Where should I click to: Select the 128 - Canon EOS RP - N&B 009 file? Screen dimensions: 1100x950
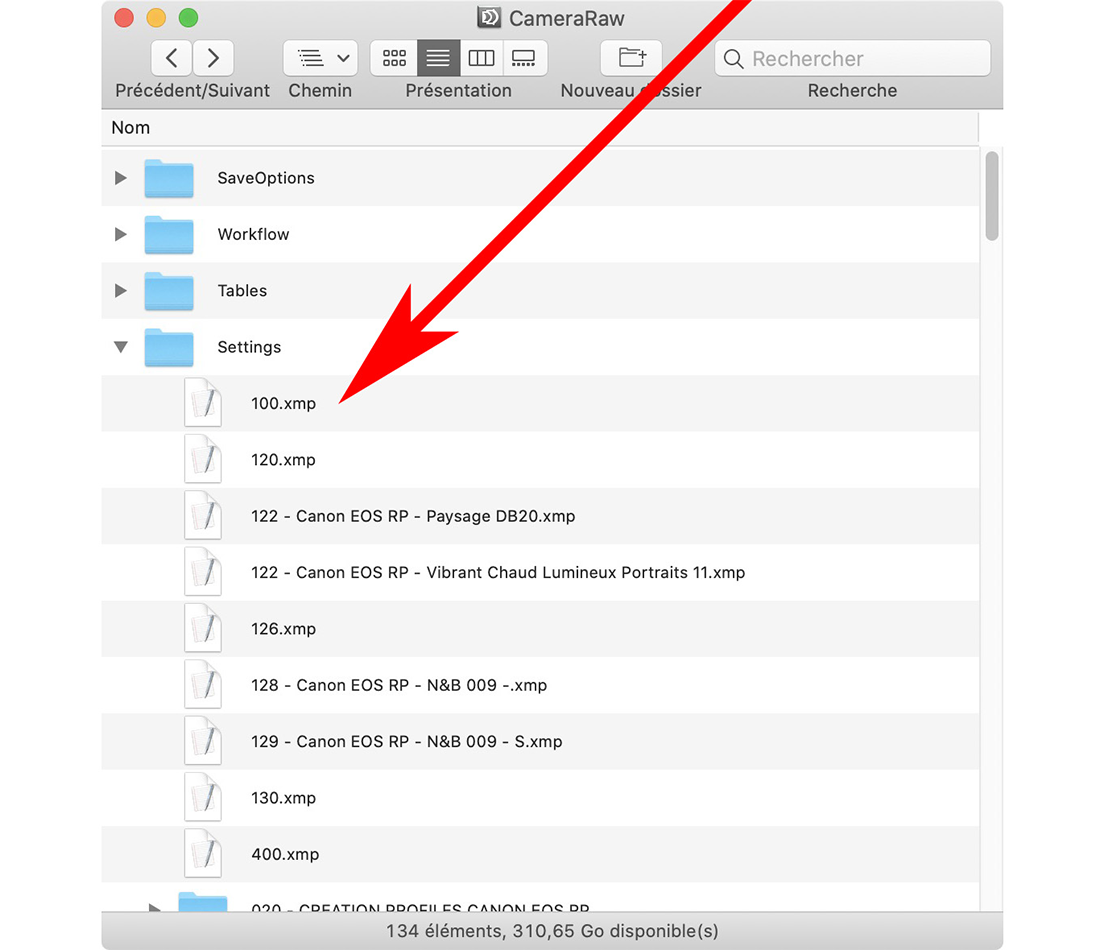(398, 686)
